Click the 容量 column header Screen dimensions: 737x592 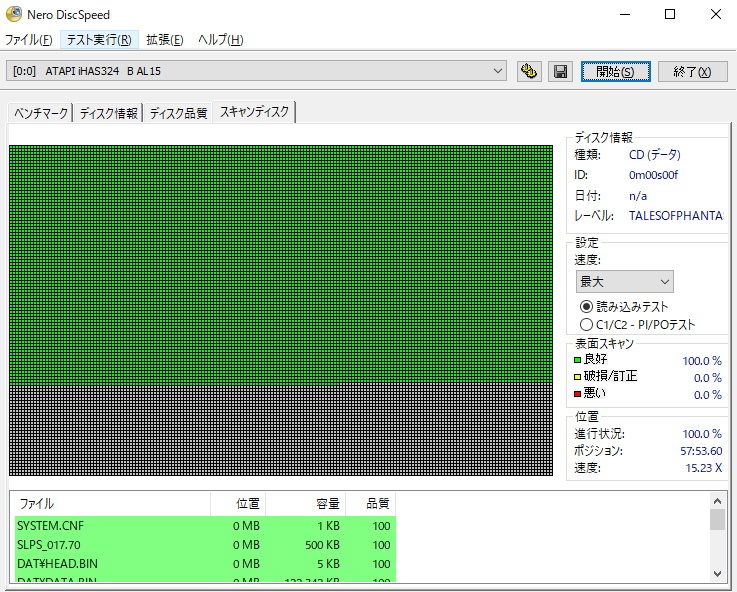click(306, 504)
